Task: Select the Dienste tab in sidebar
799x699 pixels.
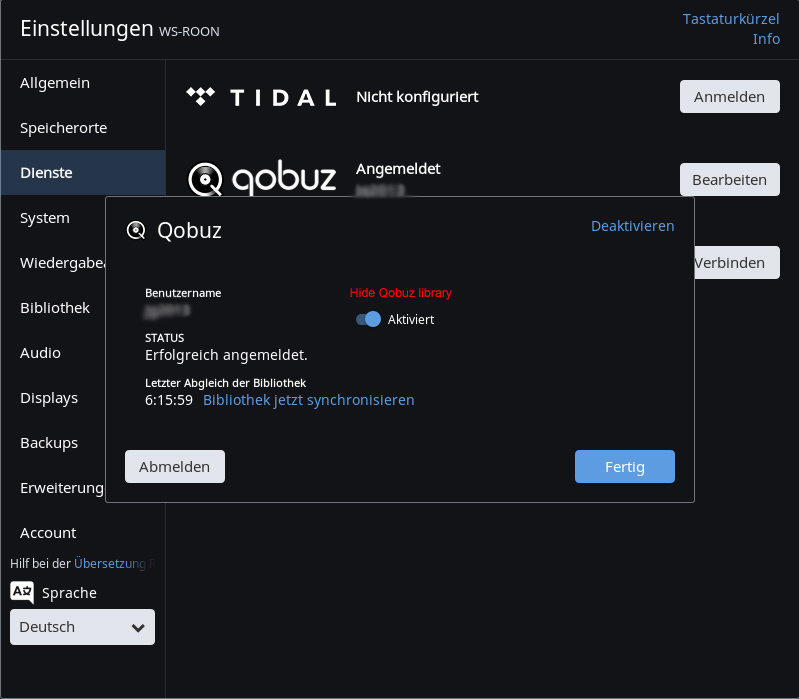Action: click(x=46, y=173)
